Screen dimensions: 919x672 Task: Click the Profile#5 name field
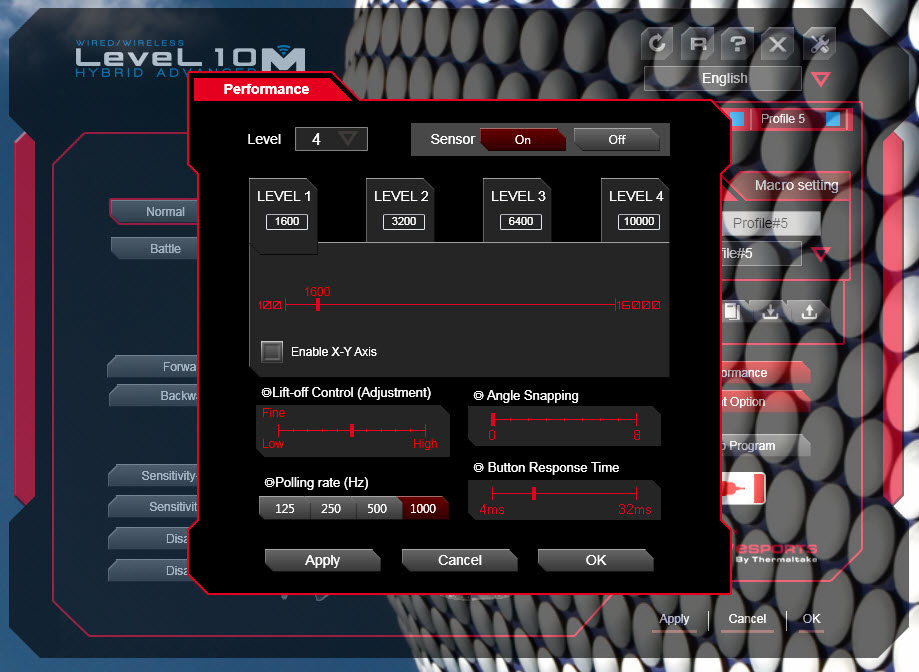click(770, 223)
